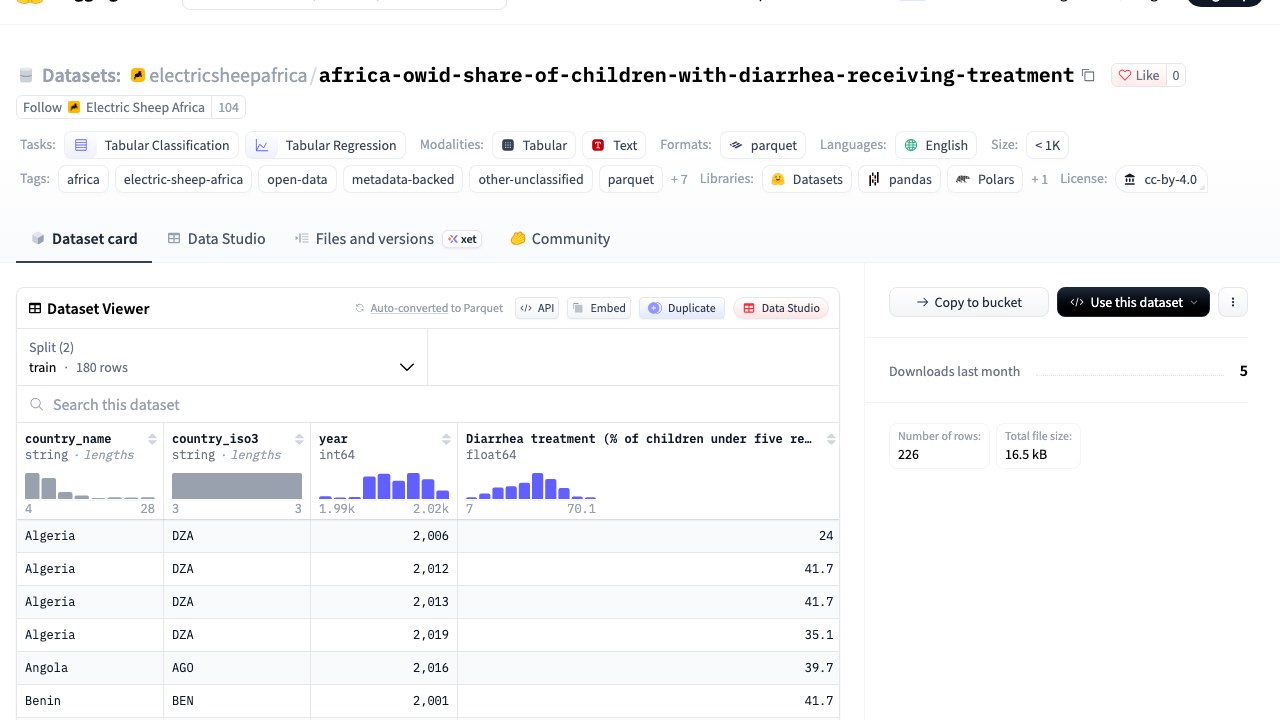Copy the dataset name with the copy icon
Screen dimensions: 1280x720
(x=1088, y=75)
